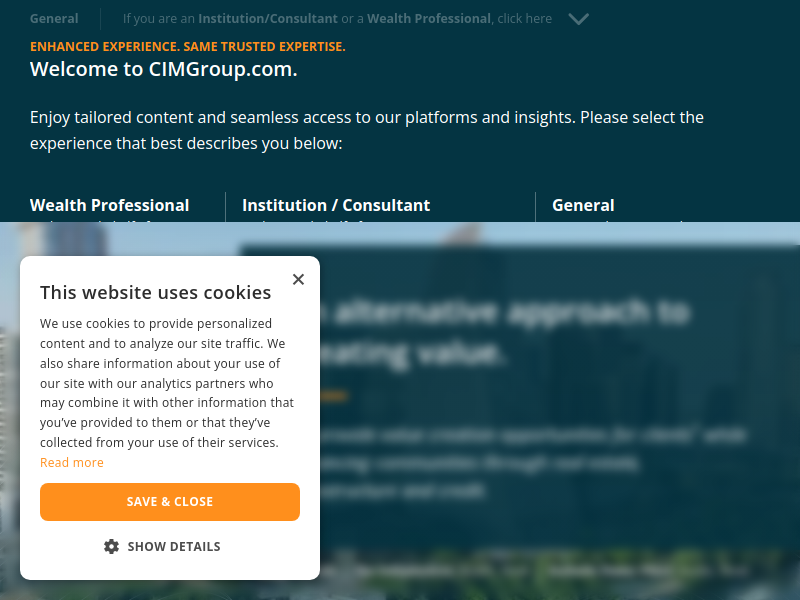
Task: Select the Institution / Consultant experience heading
Action: [336, 205]
